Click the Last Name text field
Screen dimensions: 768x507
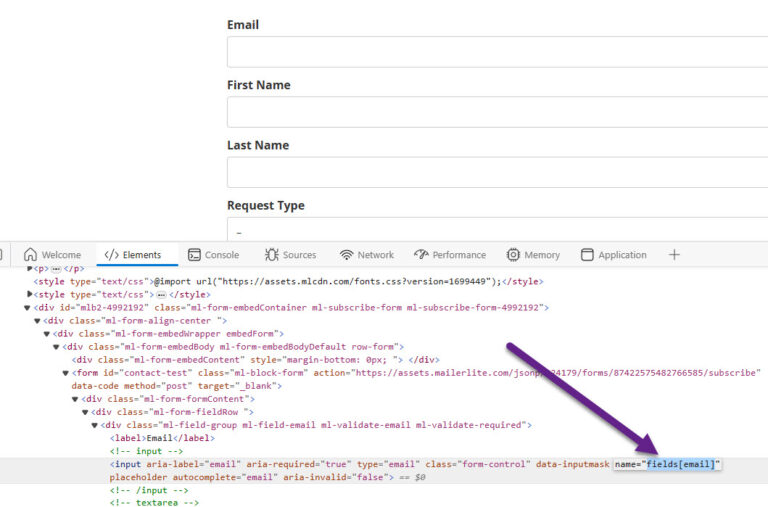point(497,172)
